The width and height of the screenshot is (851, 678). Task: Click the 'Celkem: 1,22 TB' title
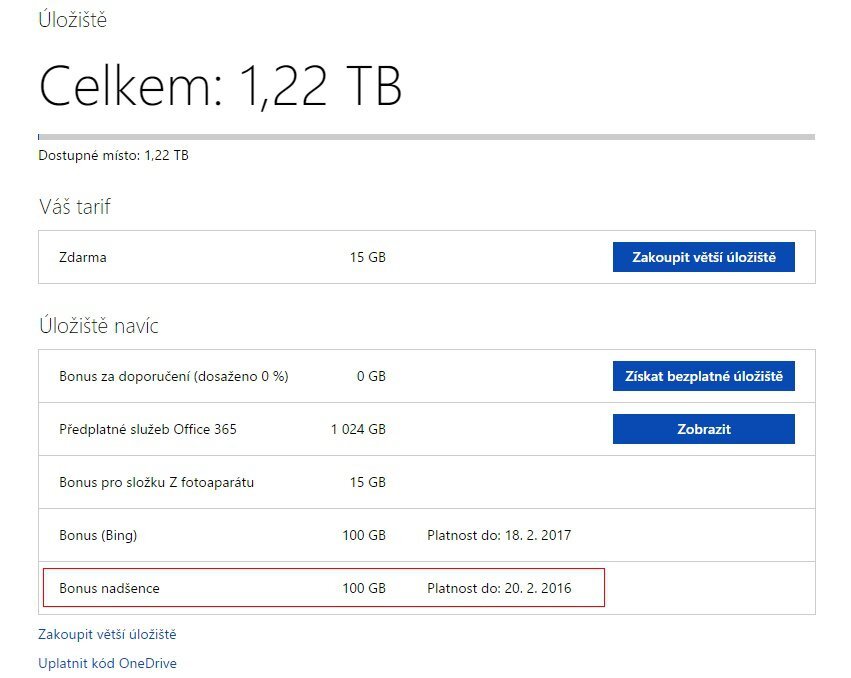221,87
